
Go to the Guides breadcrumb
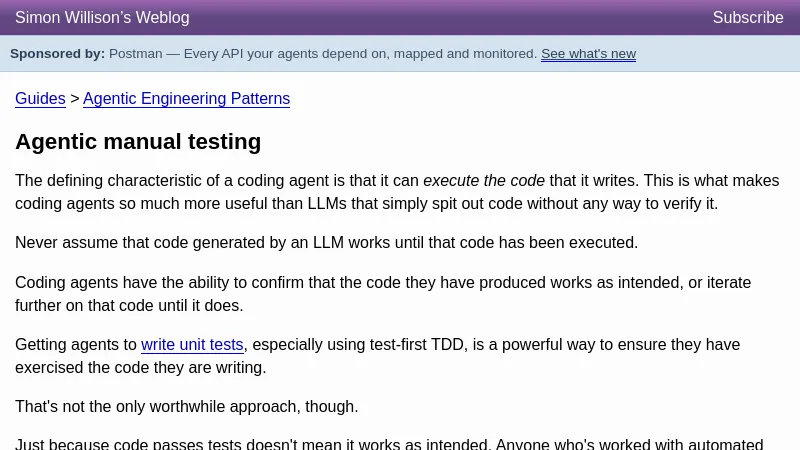pyautogui.click(x=40, y=99)
